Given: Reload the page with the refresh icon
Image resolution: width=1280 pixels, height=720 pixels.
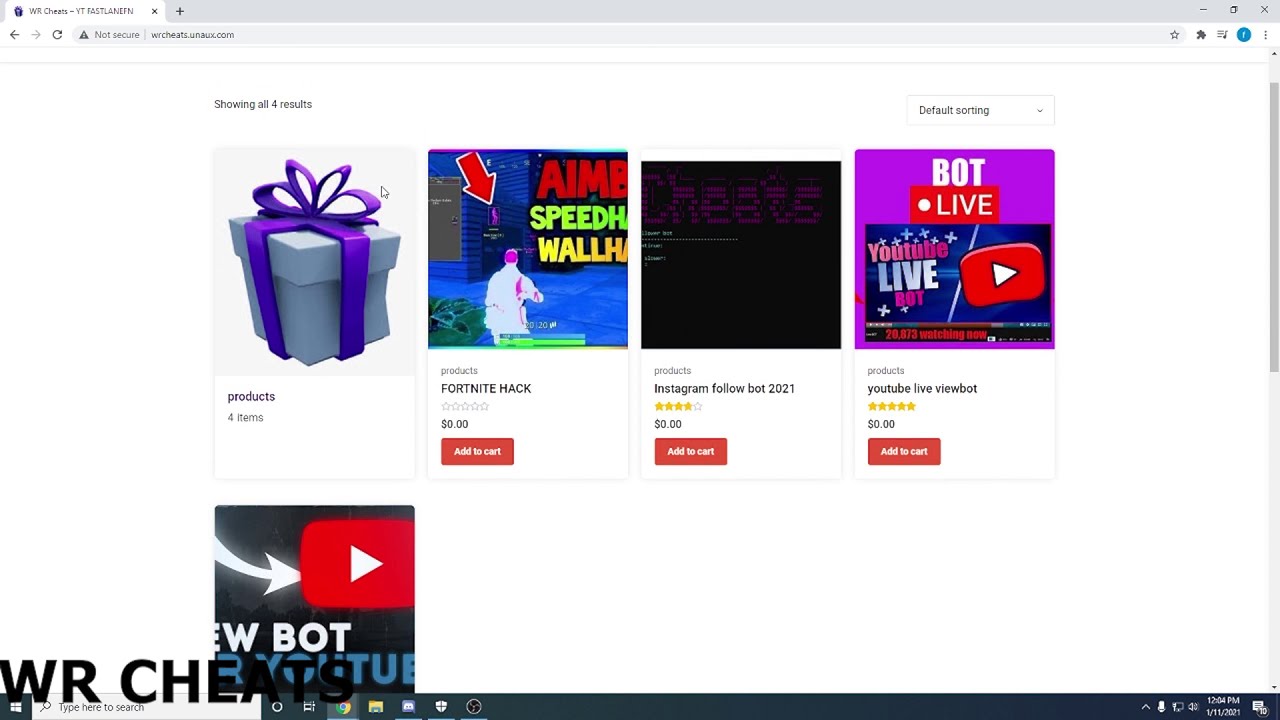Looking at the screenshot, I should 57,34.
